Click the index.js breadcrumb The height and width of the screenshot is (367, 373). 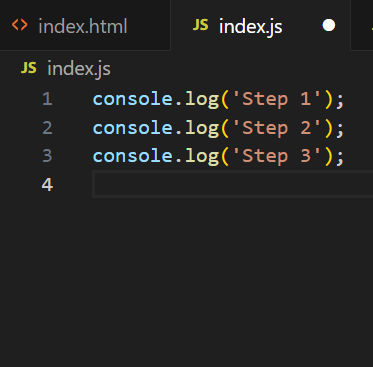pyautogui.click(x=79, y=69)
